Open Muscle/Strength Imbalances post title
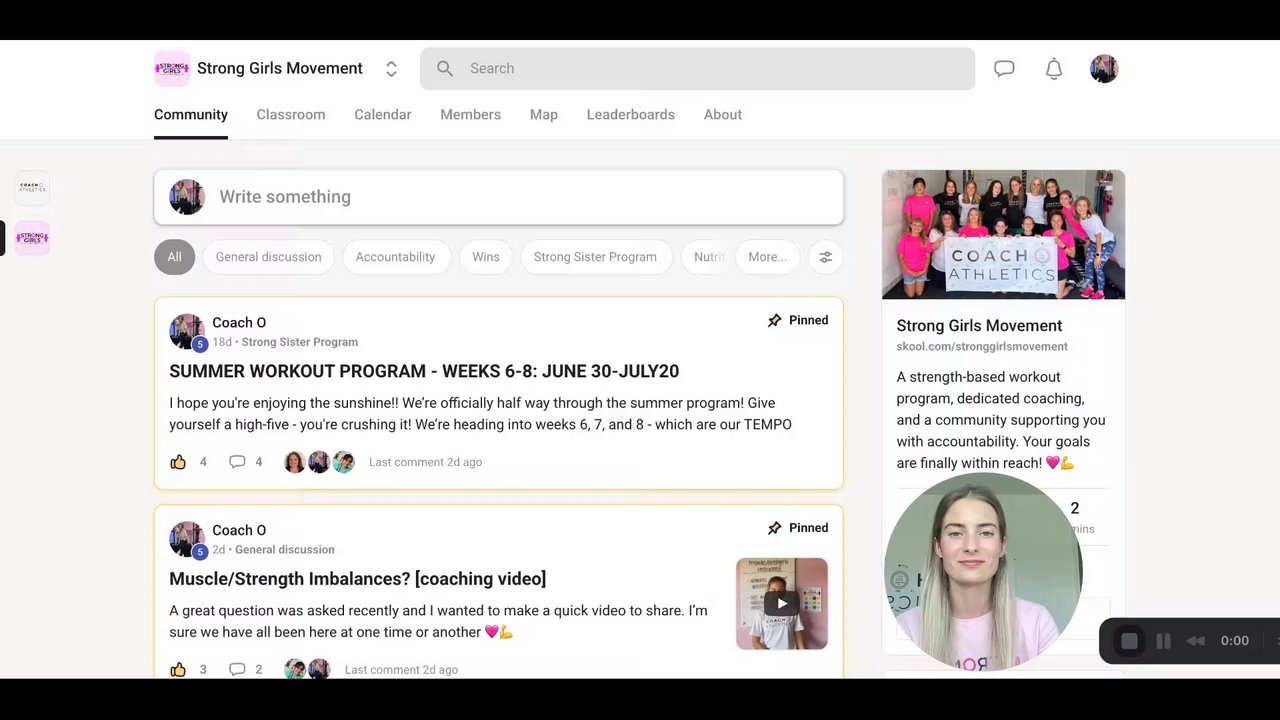 357,579
